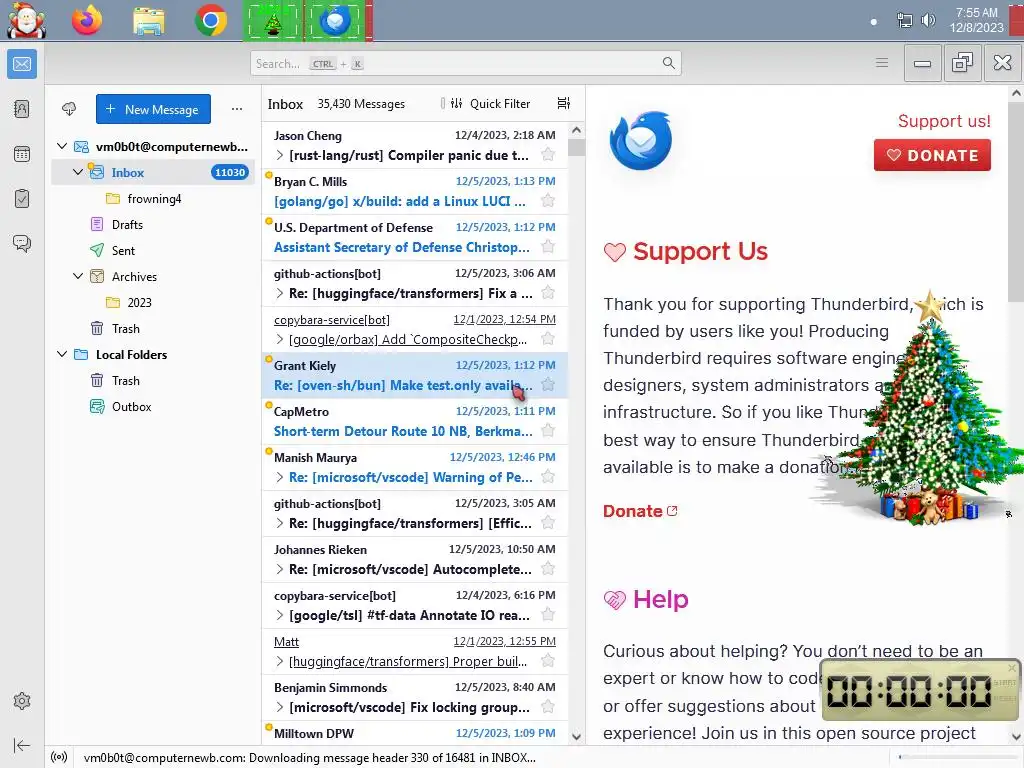Screen dimensions: 1024x768
Task: Expand the microsoft/vscode Warning thread
Action: (x=280, y=477)
